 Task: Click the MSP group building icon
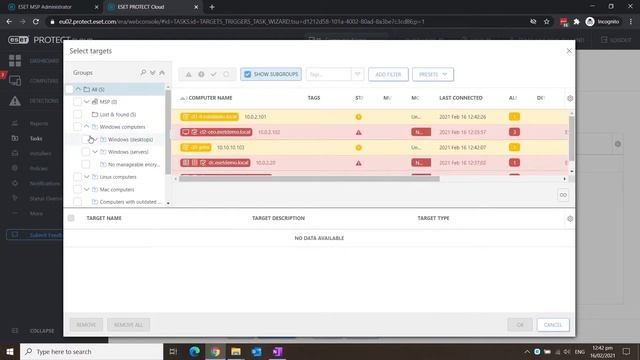click(95, 102)
